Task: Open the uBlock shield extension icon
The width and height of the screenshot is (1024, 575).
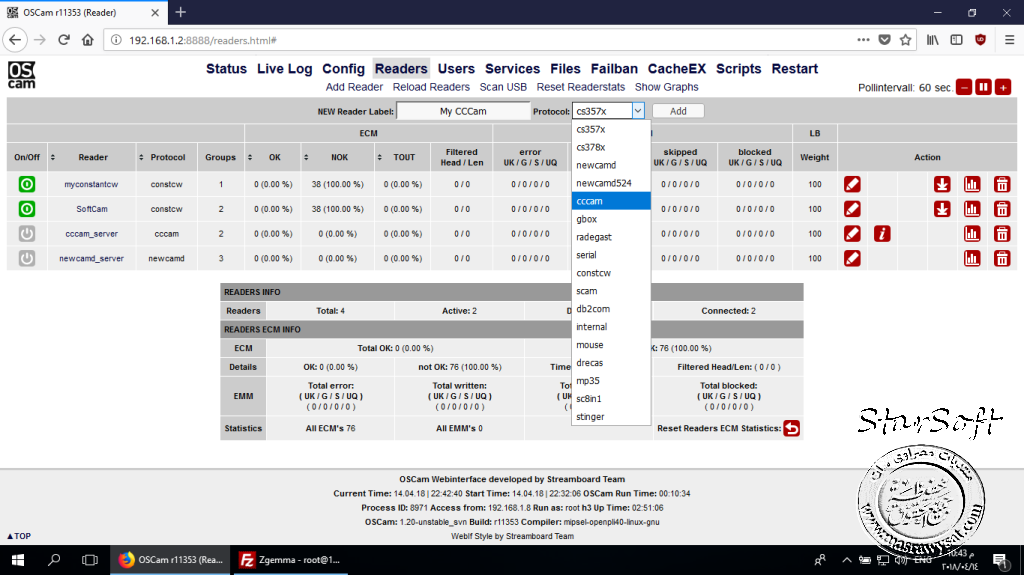Action: pos(980,40)
